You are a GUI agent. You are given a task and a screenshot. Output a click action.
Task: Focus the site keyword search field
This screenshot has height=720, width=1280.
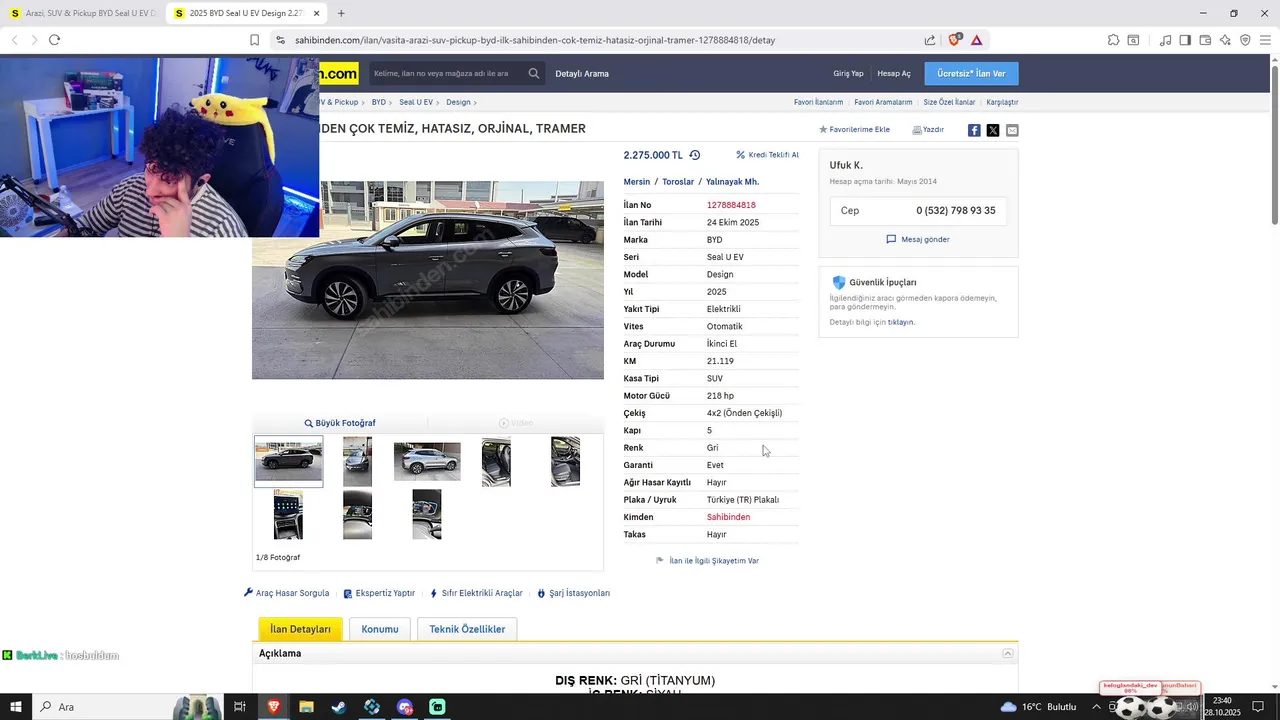click(x=447, y=73)
